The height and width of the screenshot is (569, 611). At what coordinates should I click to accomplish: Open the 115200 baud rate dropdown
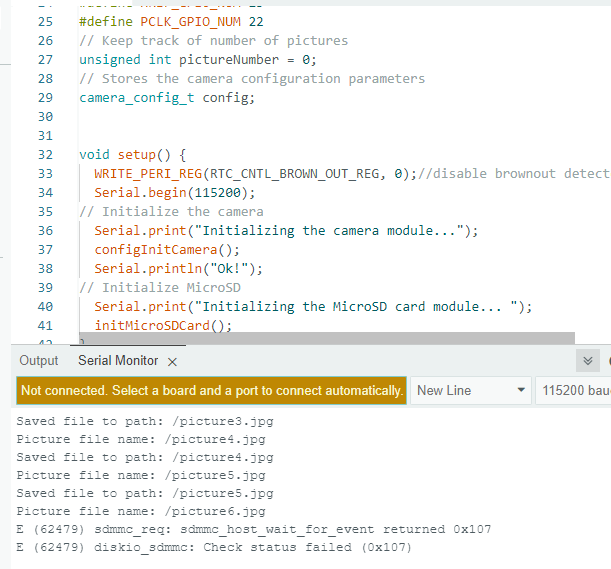(x=574, y=390)
